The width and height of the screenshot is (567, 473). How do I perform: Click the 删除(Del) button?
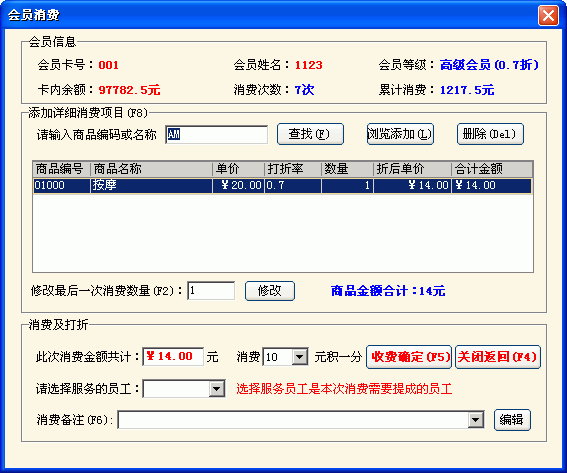pos(490,134)
